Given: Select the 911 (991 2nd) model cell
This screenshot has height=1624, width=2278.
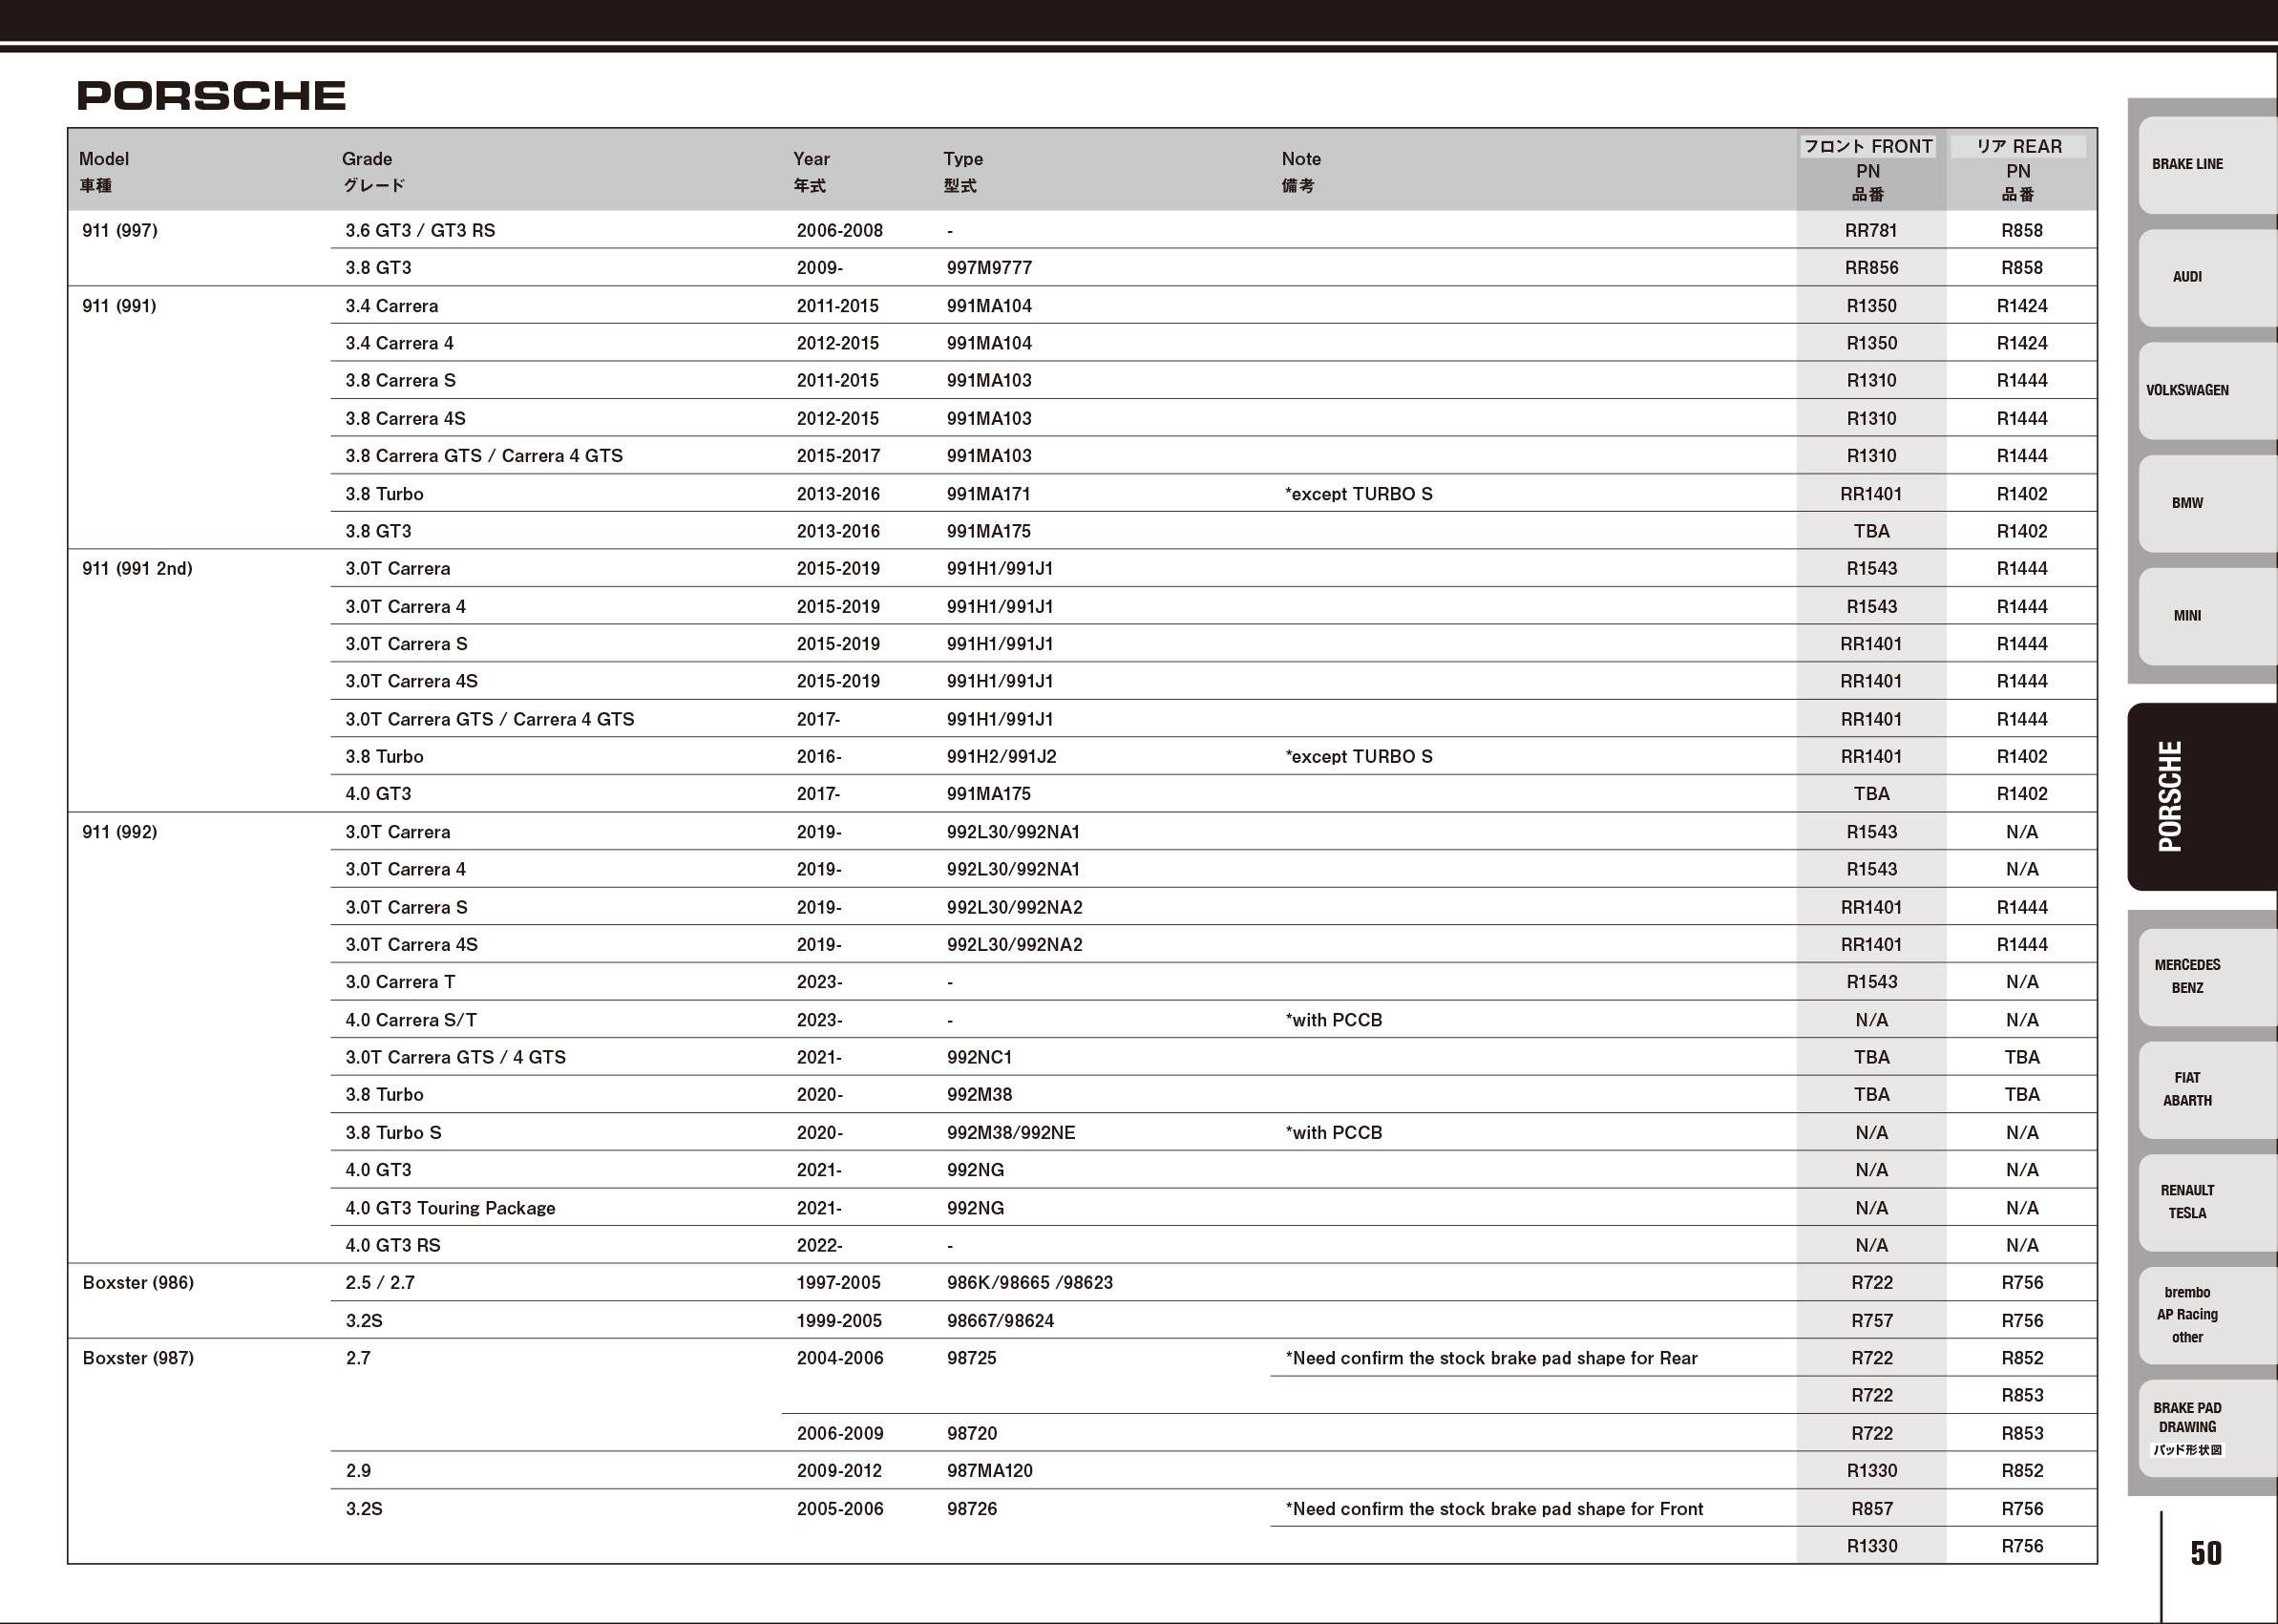Looking at the screenshot, I should point(137,569).
